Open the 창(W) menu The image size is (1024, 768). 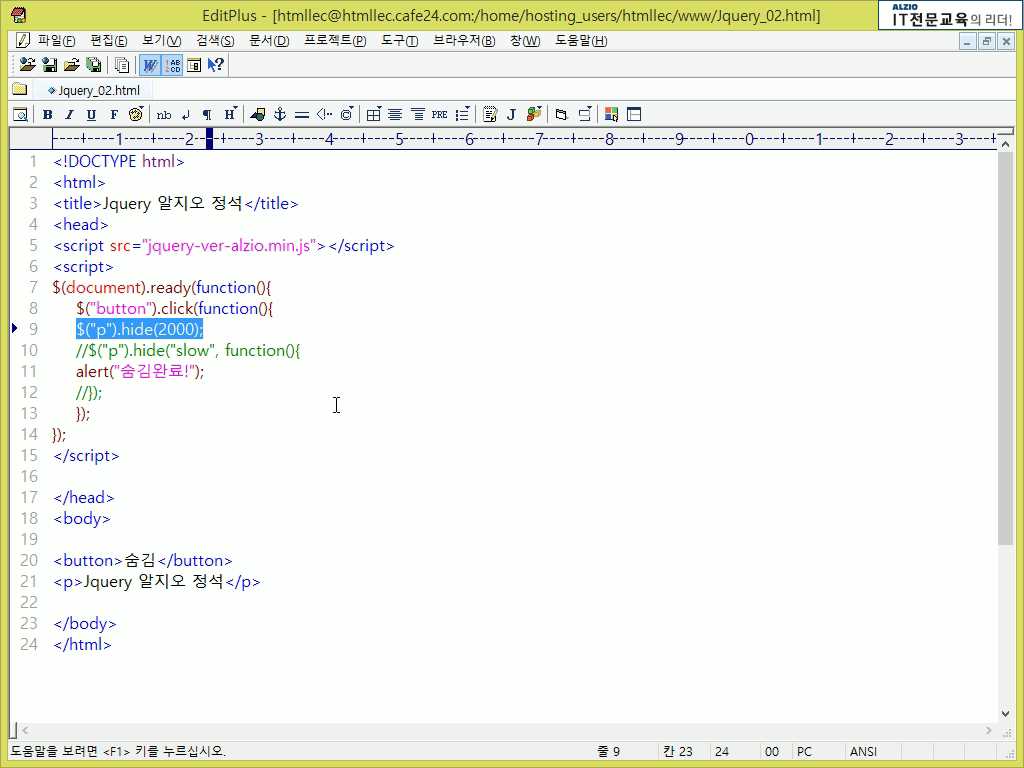[x=525, y=40]
